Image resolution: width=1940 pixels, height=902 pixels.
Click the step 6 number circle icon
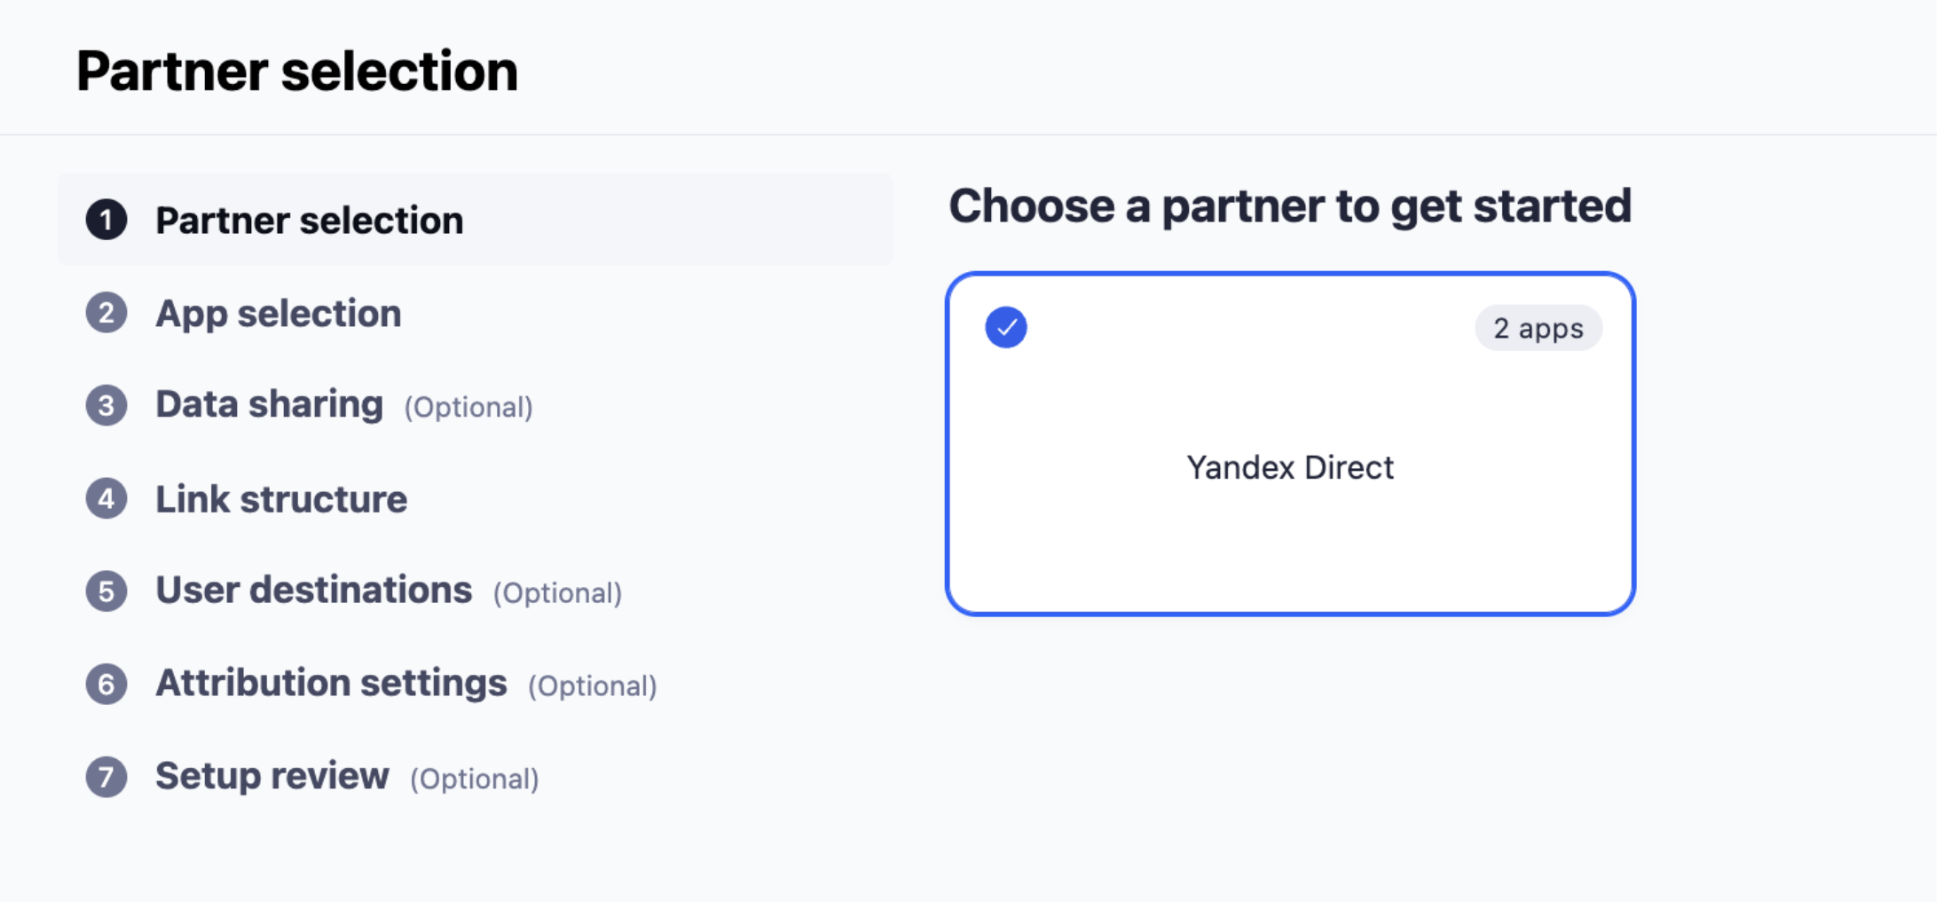pos(106,684)
